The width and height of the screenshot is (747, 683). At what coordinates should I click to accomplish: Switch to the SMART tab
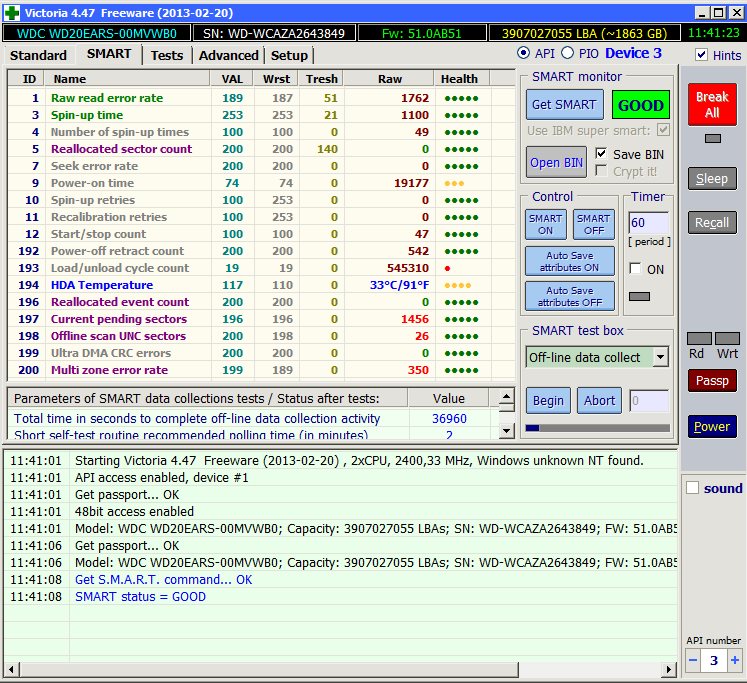click(x=109, y=54)
